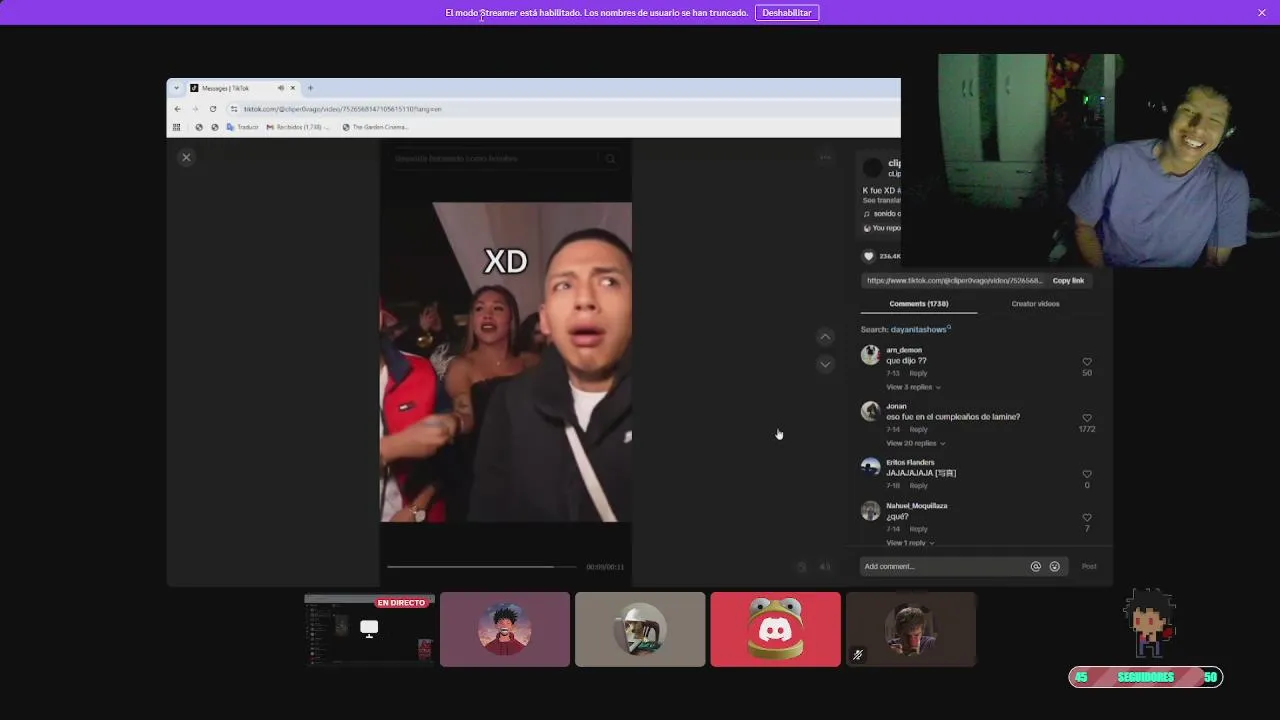The image size is (1280, 720).
Task: Open am_demon commenter profile
Action: [904, 350]
